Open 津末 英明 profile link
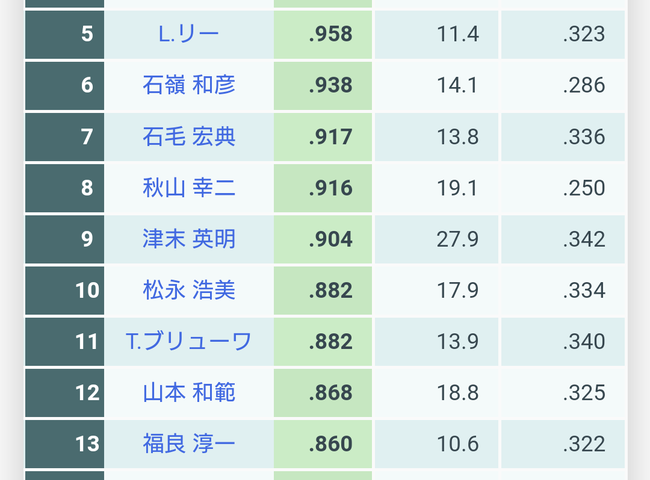 tap(189, 239)
